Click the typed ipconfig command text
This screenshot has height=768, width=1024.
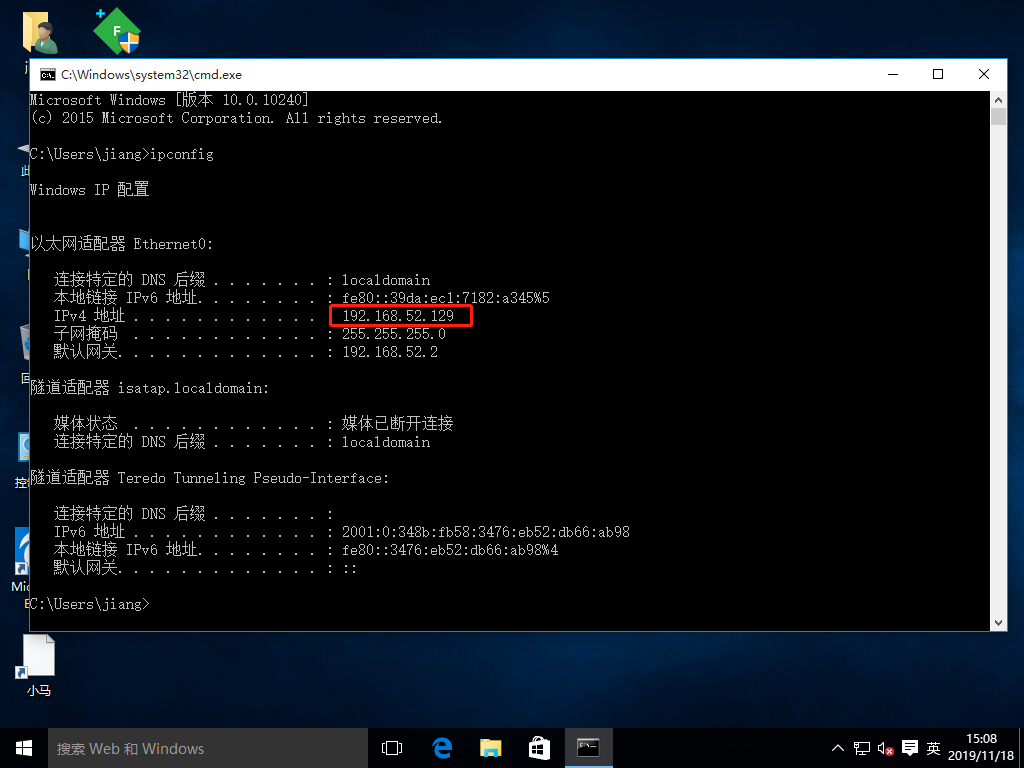182,154
